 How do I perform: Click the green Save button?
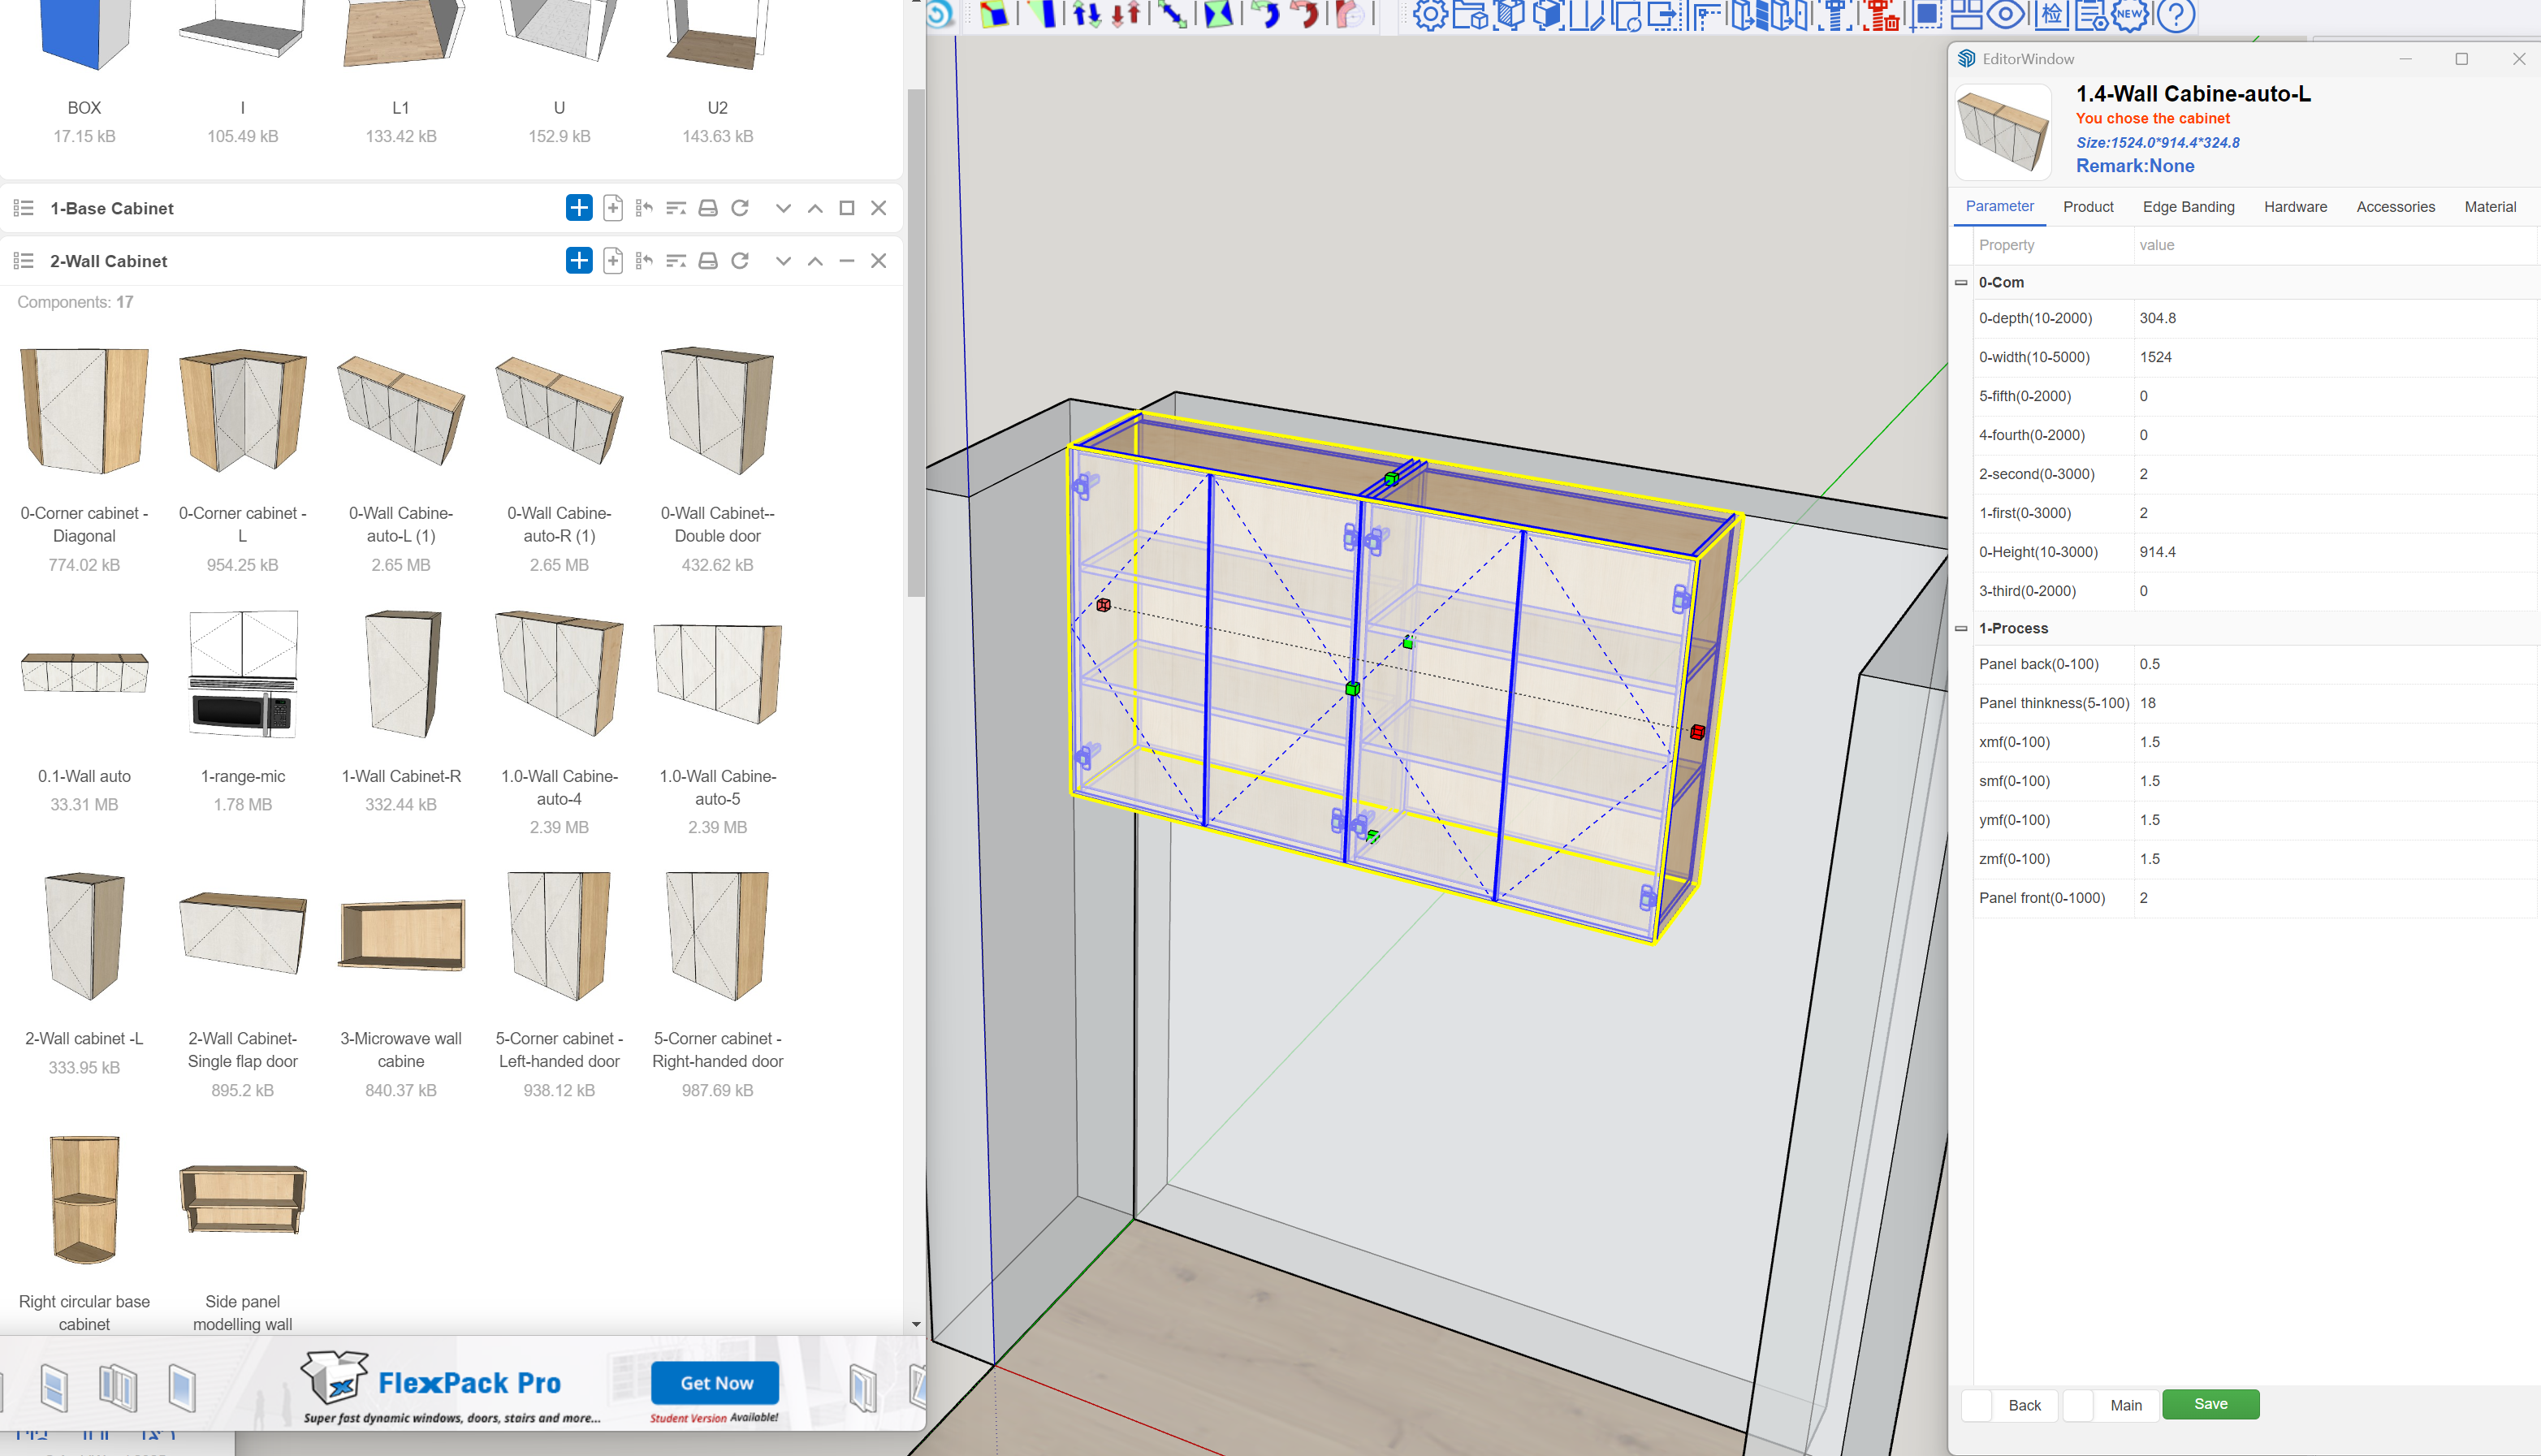pos(2210,1404)
